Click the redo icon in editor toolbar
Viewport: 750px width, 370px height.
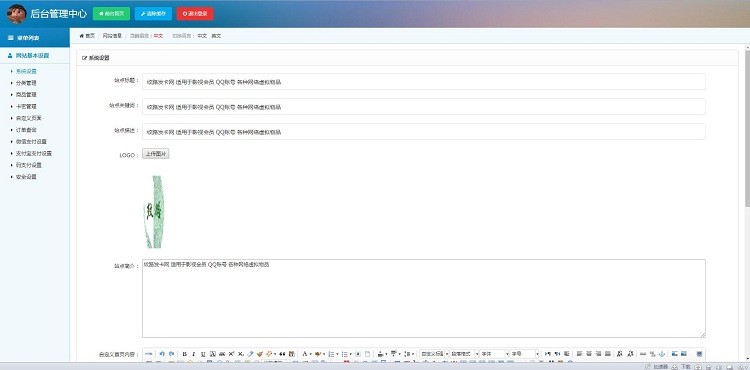pyautogui.click(x=171, y=354)
